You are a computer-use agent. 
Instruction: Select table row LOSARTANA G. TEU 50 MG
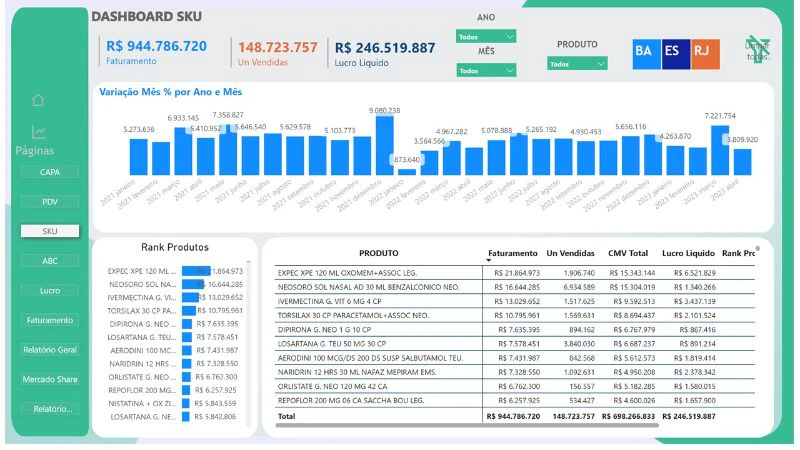point(514,344)
